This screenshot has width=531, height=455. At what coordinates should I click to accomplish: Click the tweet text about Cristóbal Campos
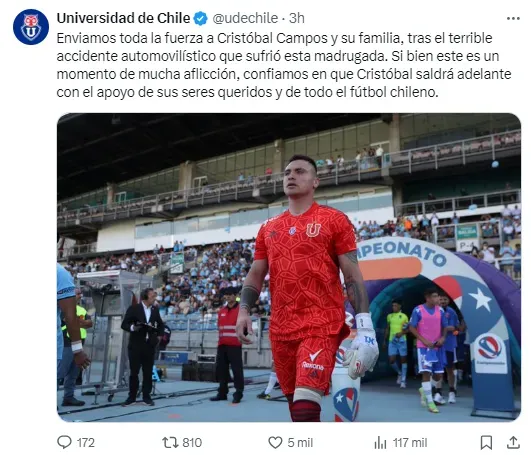[284, 65]
